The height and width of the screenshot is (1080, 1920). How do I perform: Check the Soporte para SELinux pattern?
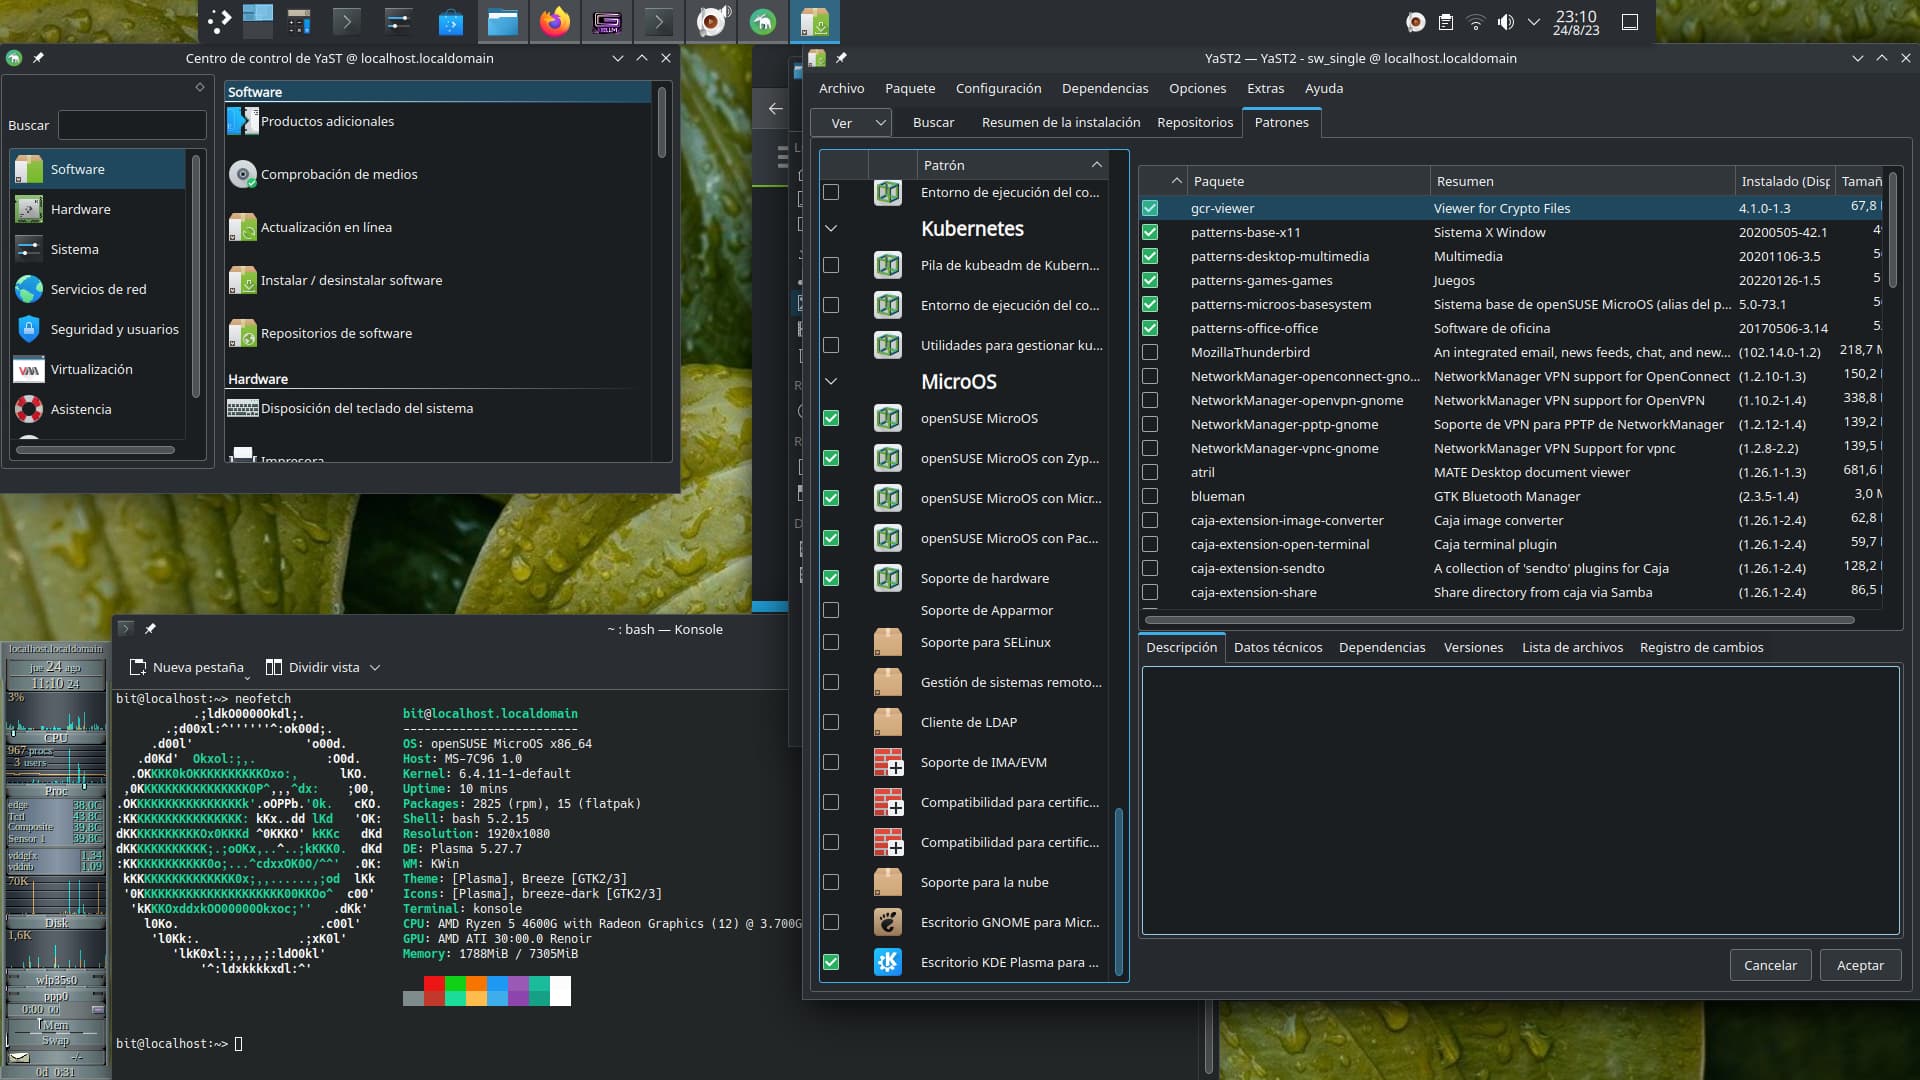pos(831,643)
